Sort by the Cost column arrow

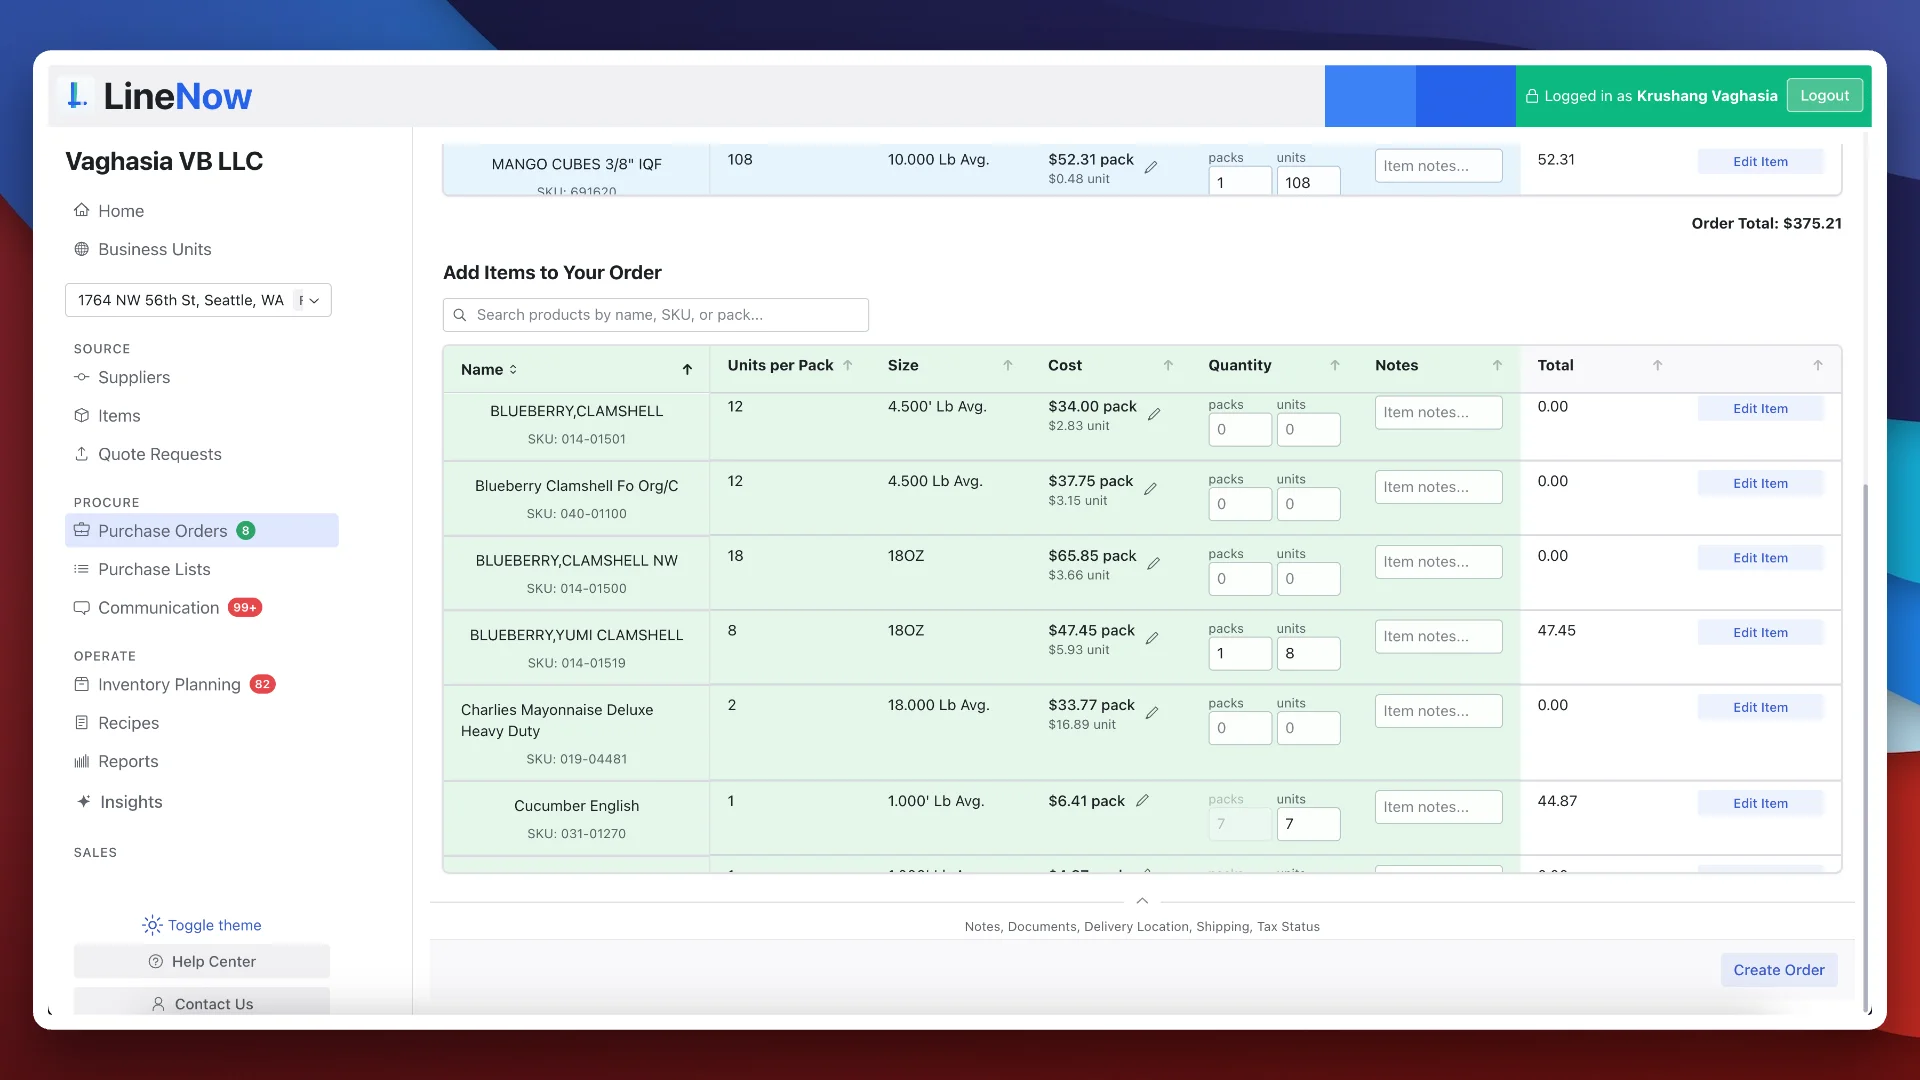click(x=1167, y=366)
